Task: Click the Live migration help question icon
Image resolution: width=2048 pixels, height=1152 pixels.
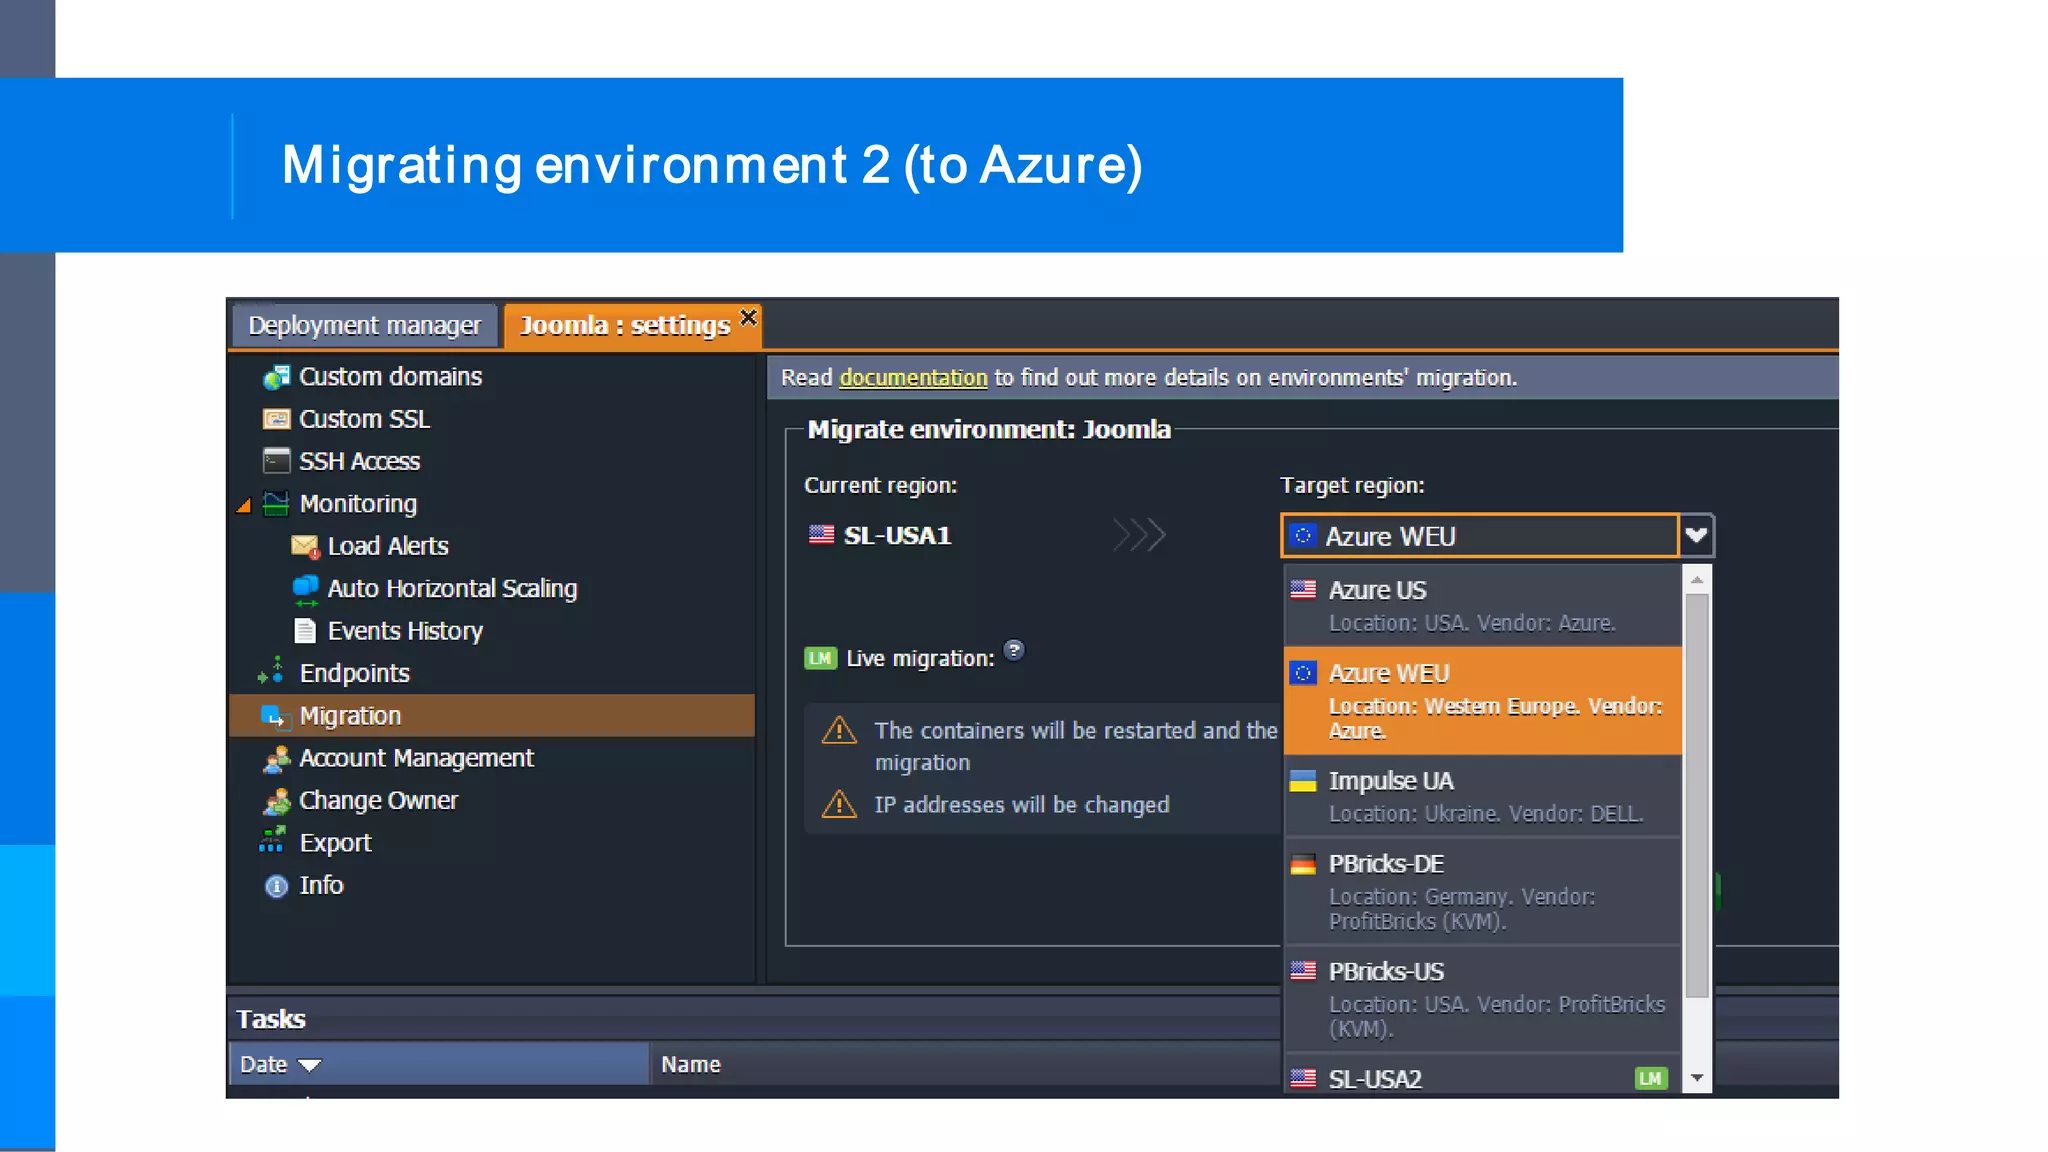Action: pos(1014,651)
